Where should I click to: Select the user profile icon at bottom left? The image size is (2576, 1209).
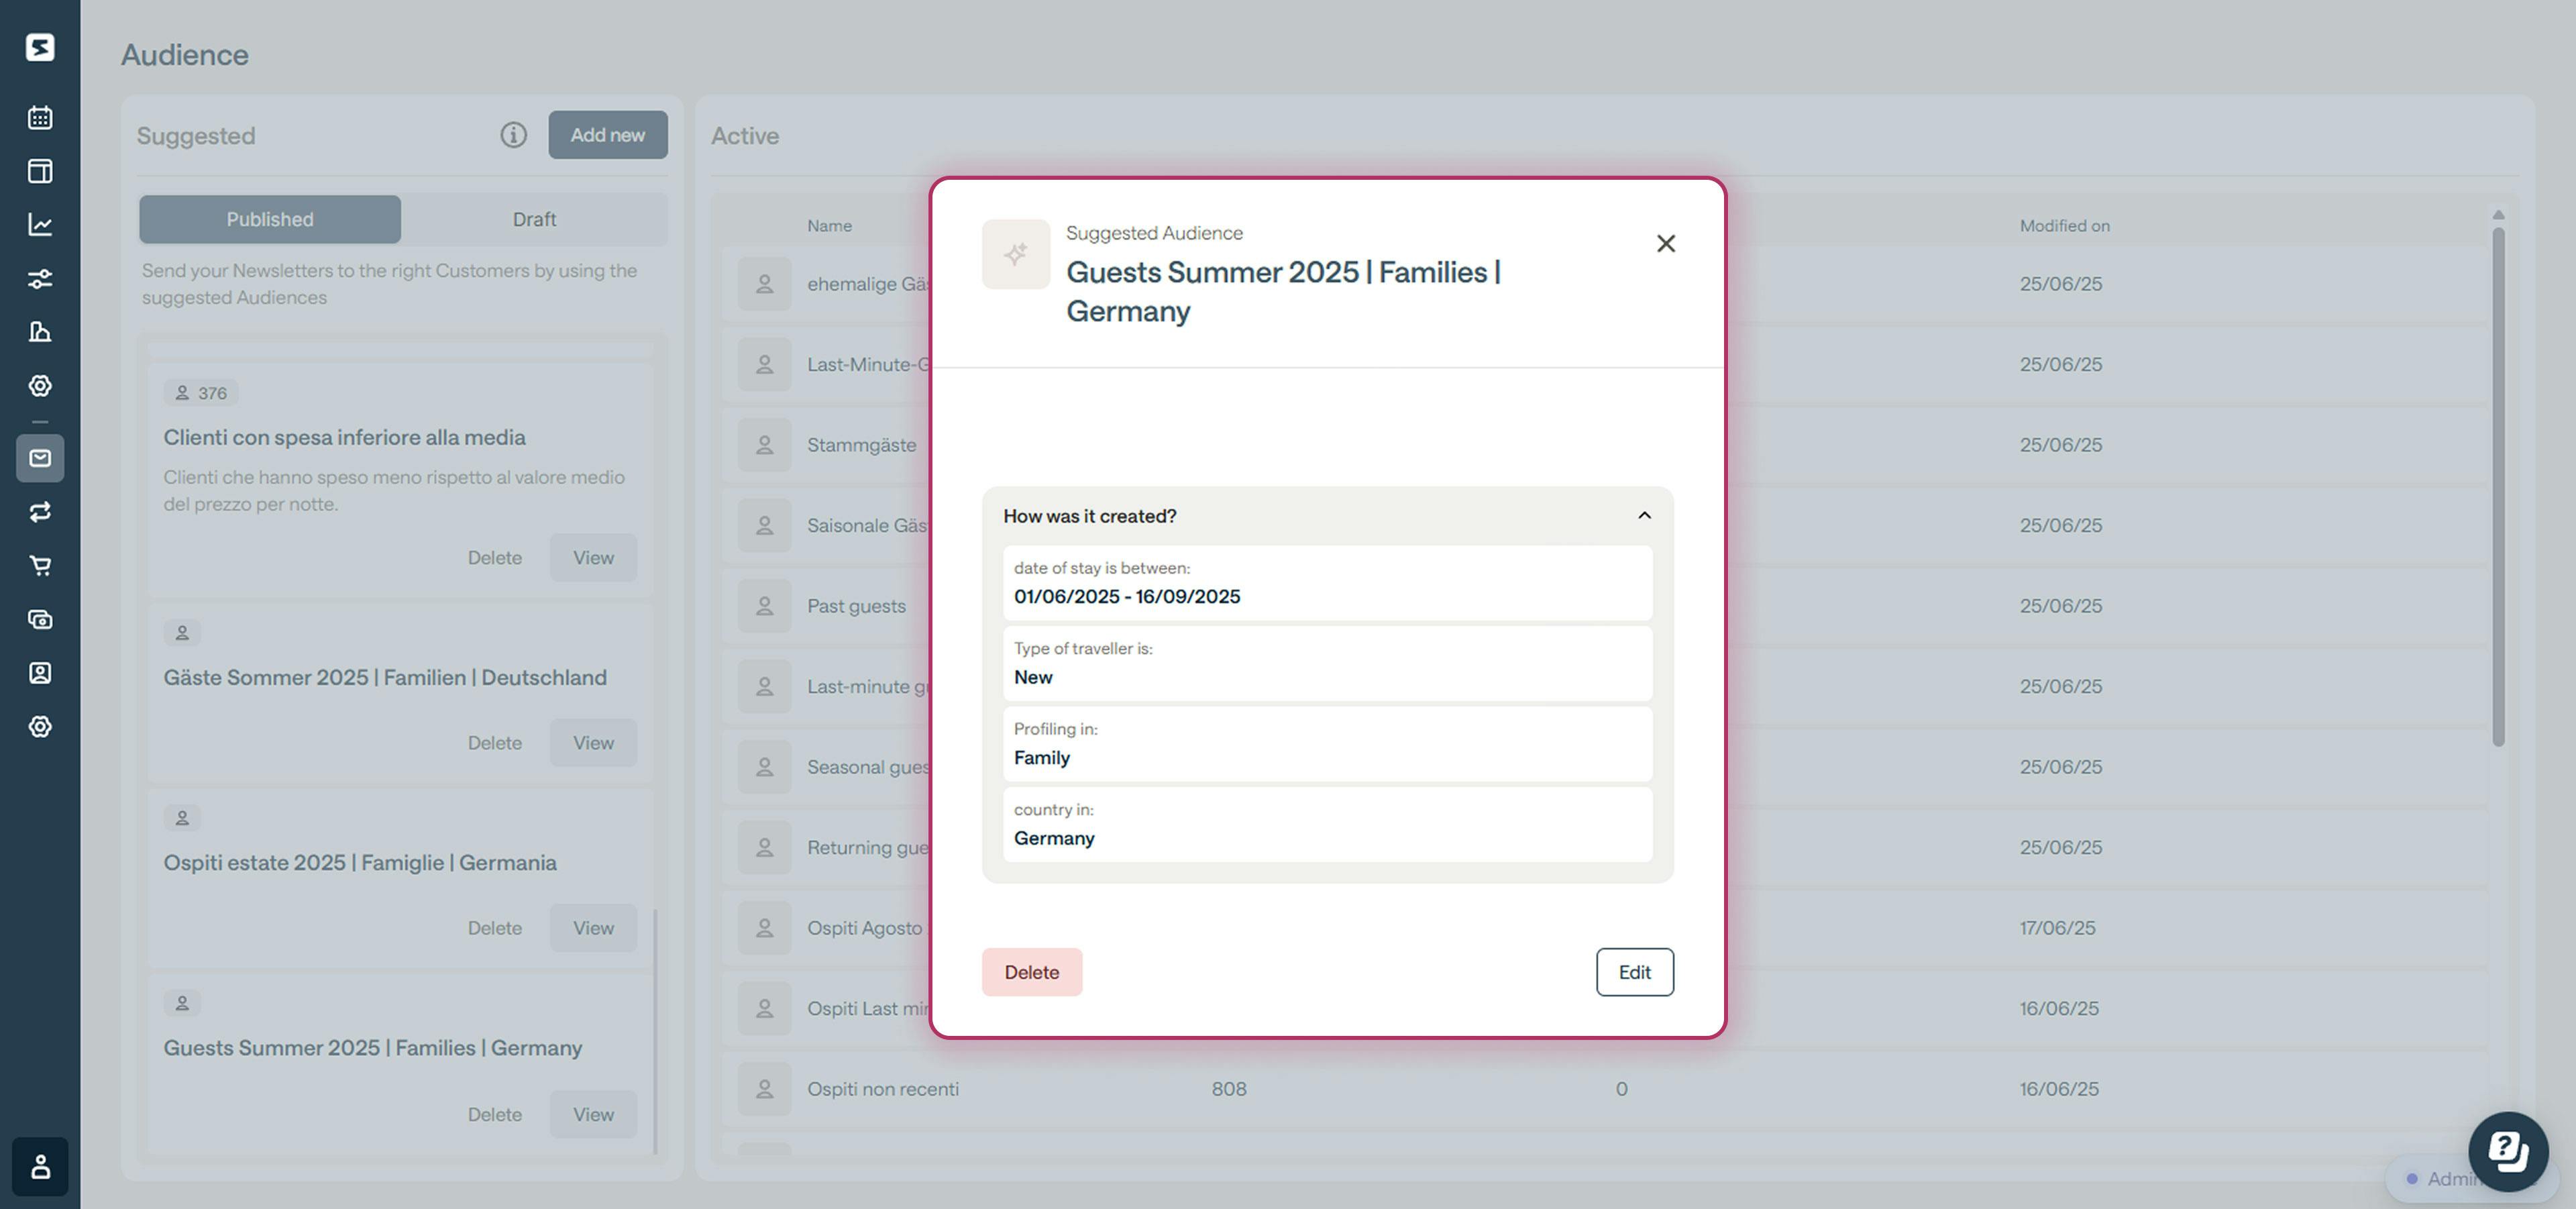coord(40,1167)
